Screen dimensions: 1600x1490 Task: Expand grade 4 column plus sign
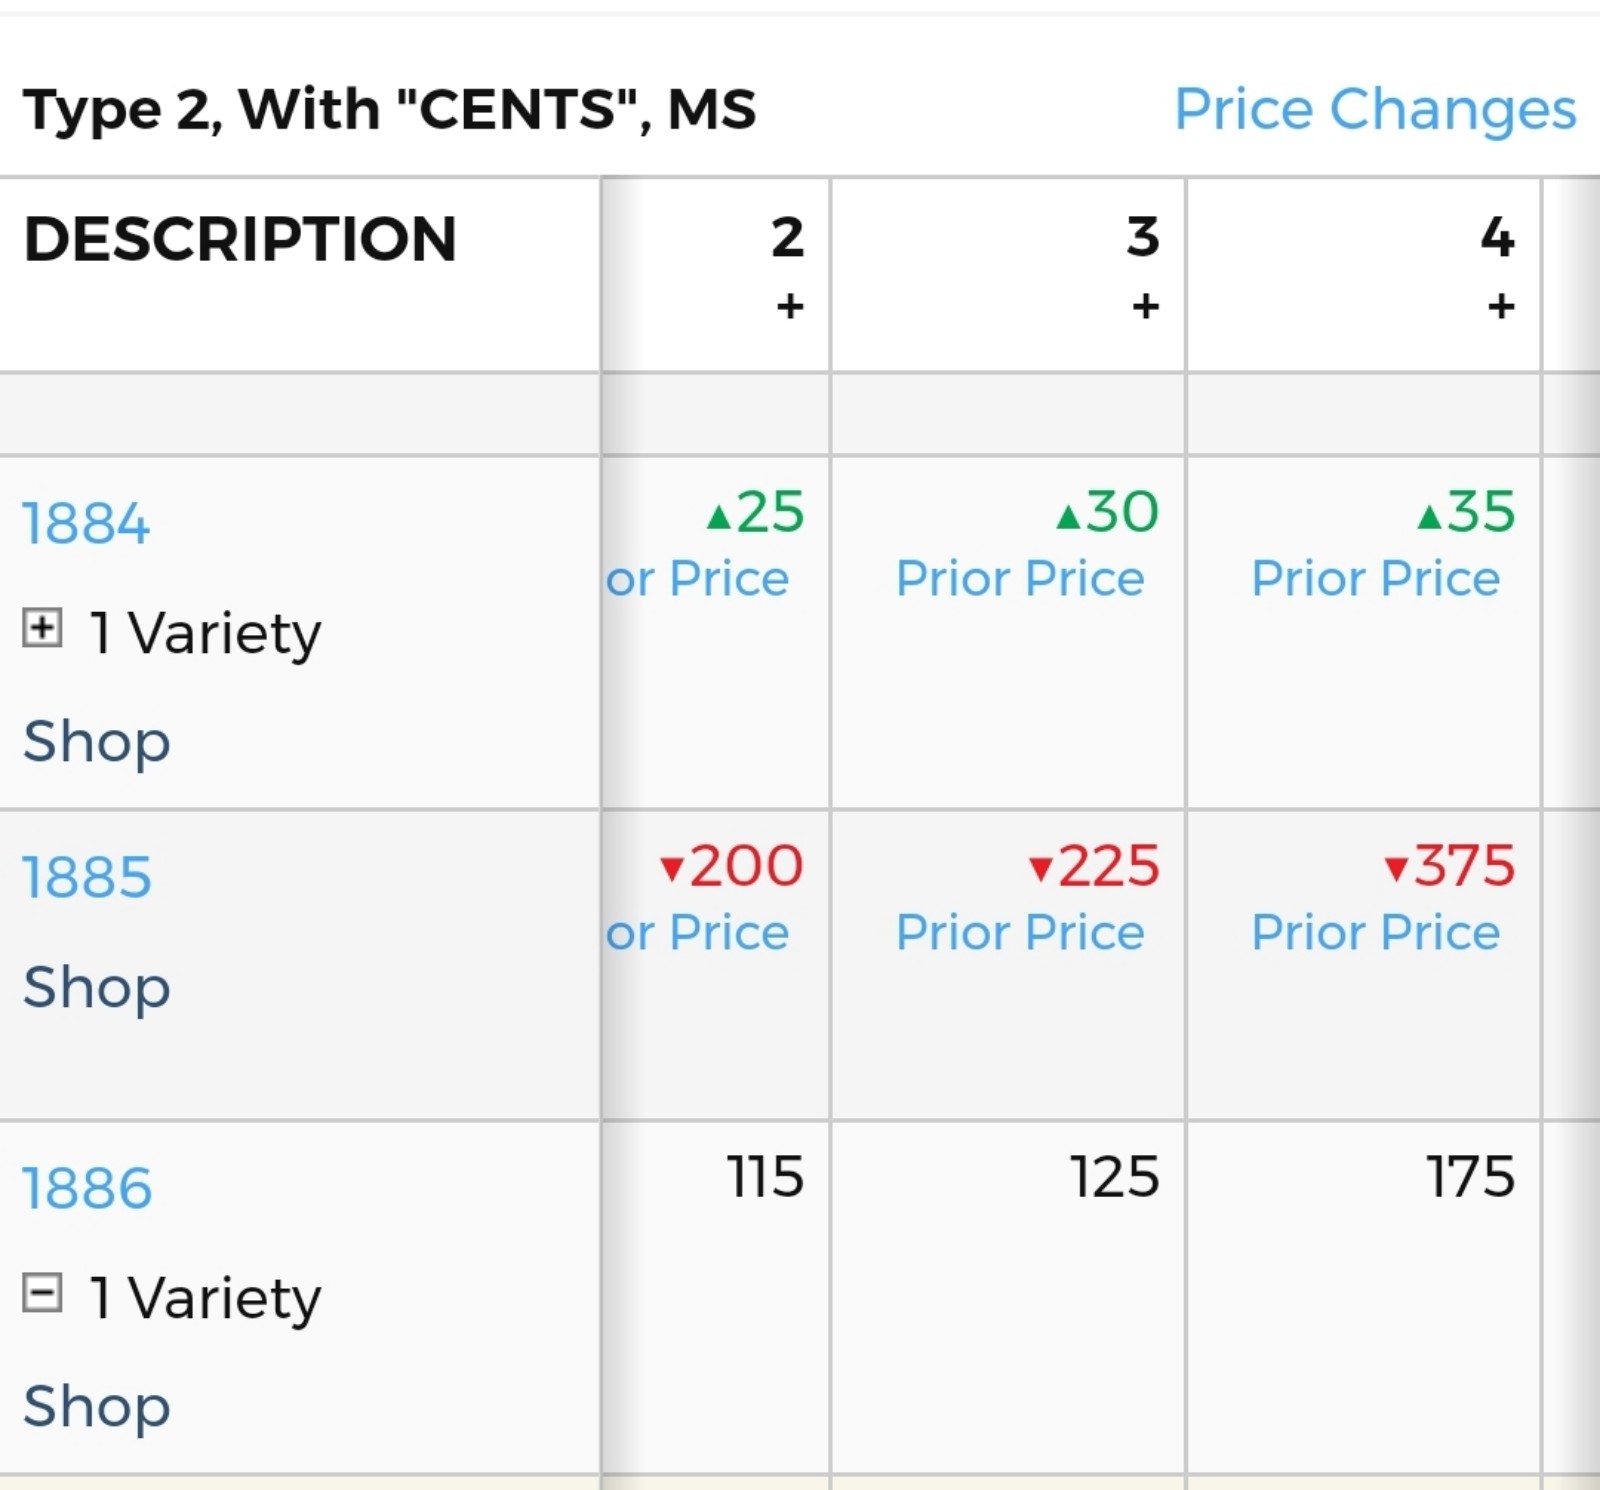coord(1501,305)
